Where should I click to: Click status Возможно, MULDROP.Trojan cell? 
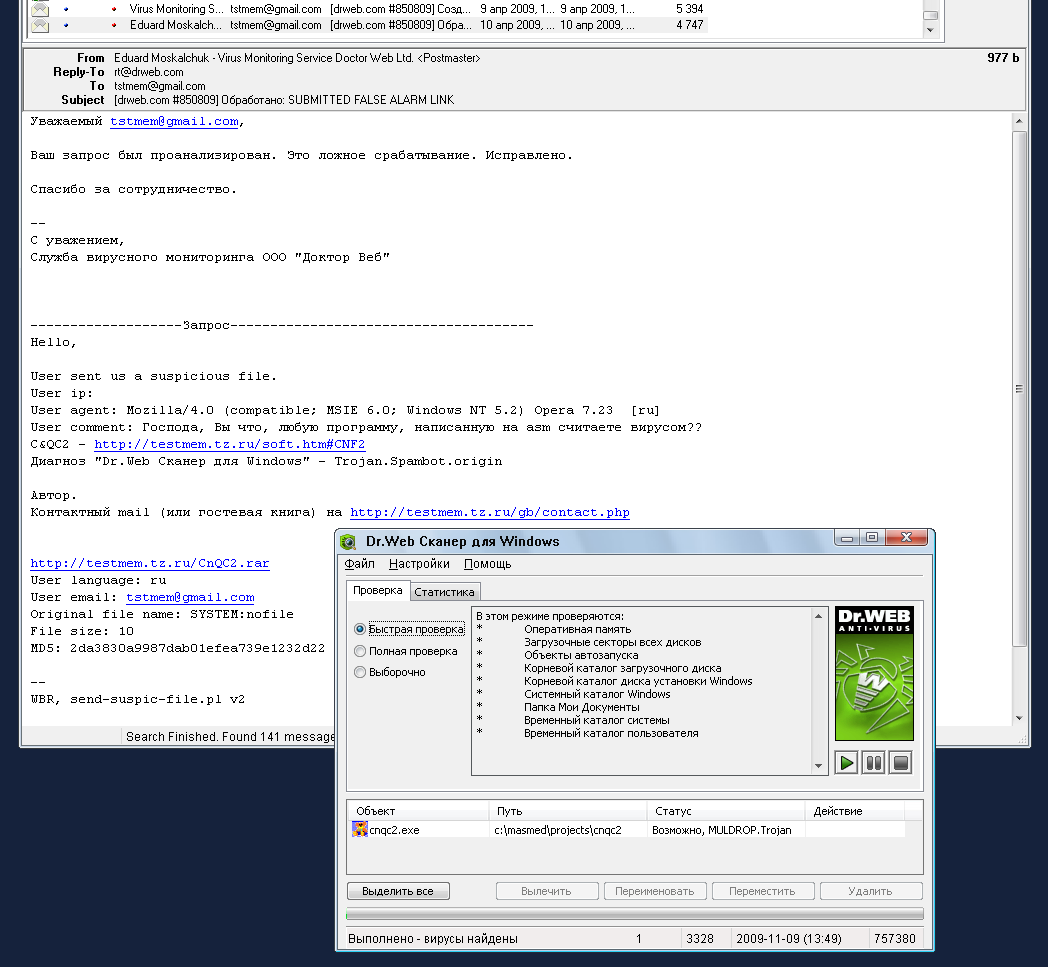pos(722,830)
